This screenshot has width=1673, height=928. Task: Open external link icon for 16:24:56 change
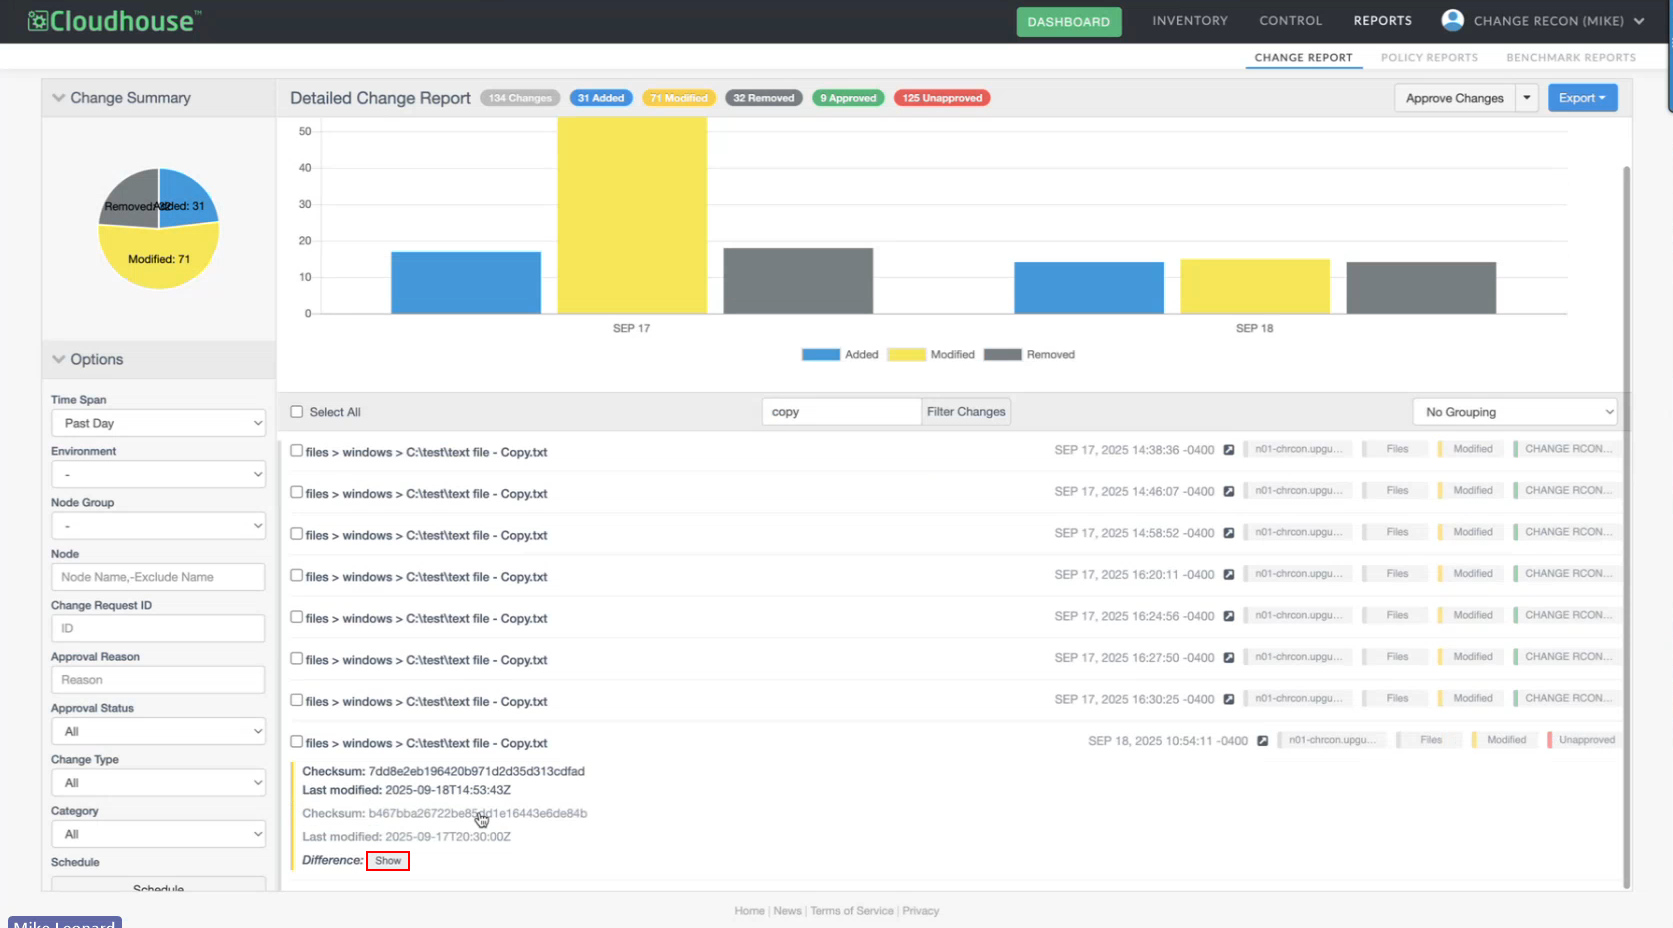click(1229, 616)
